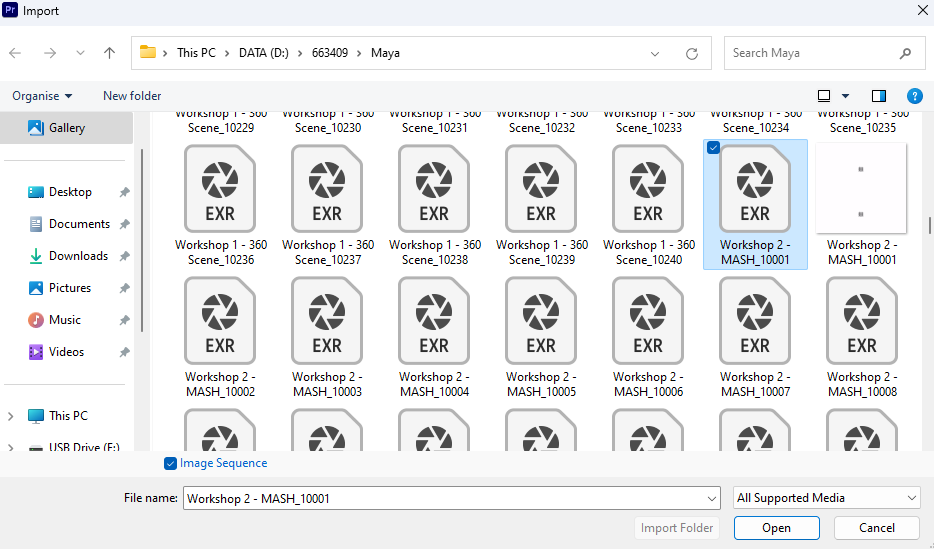Click in the Search Maya field

810,53
